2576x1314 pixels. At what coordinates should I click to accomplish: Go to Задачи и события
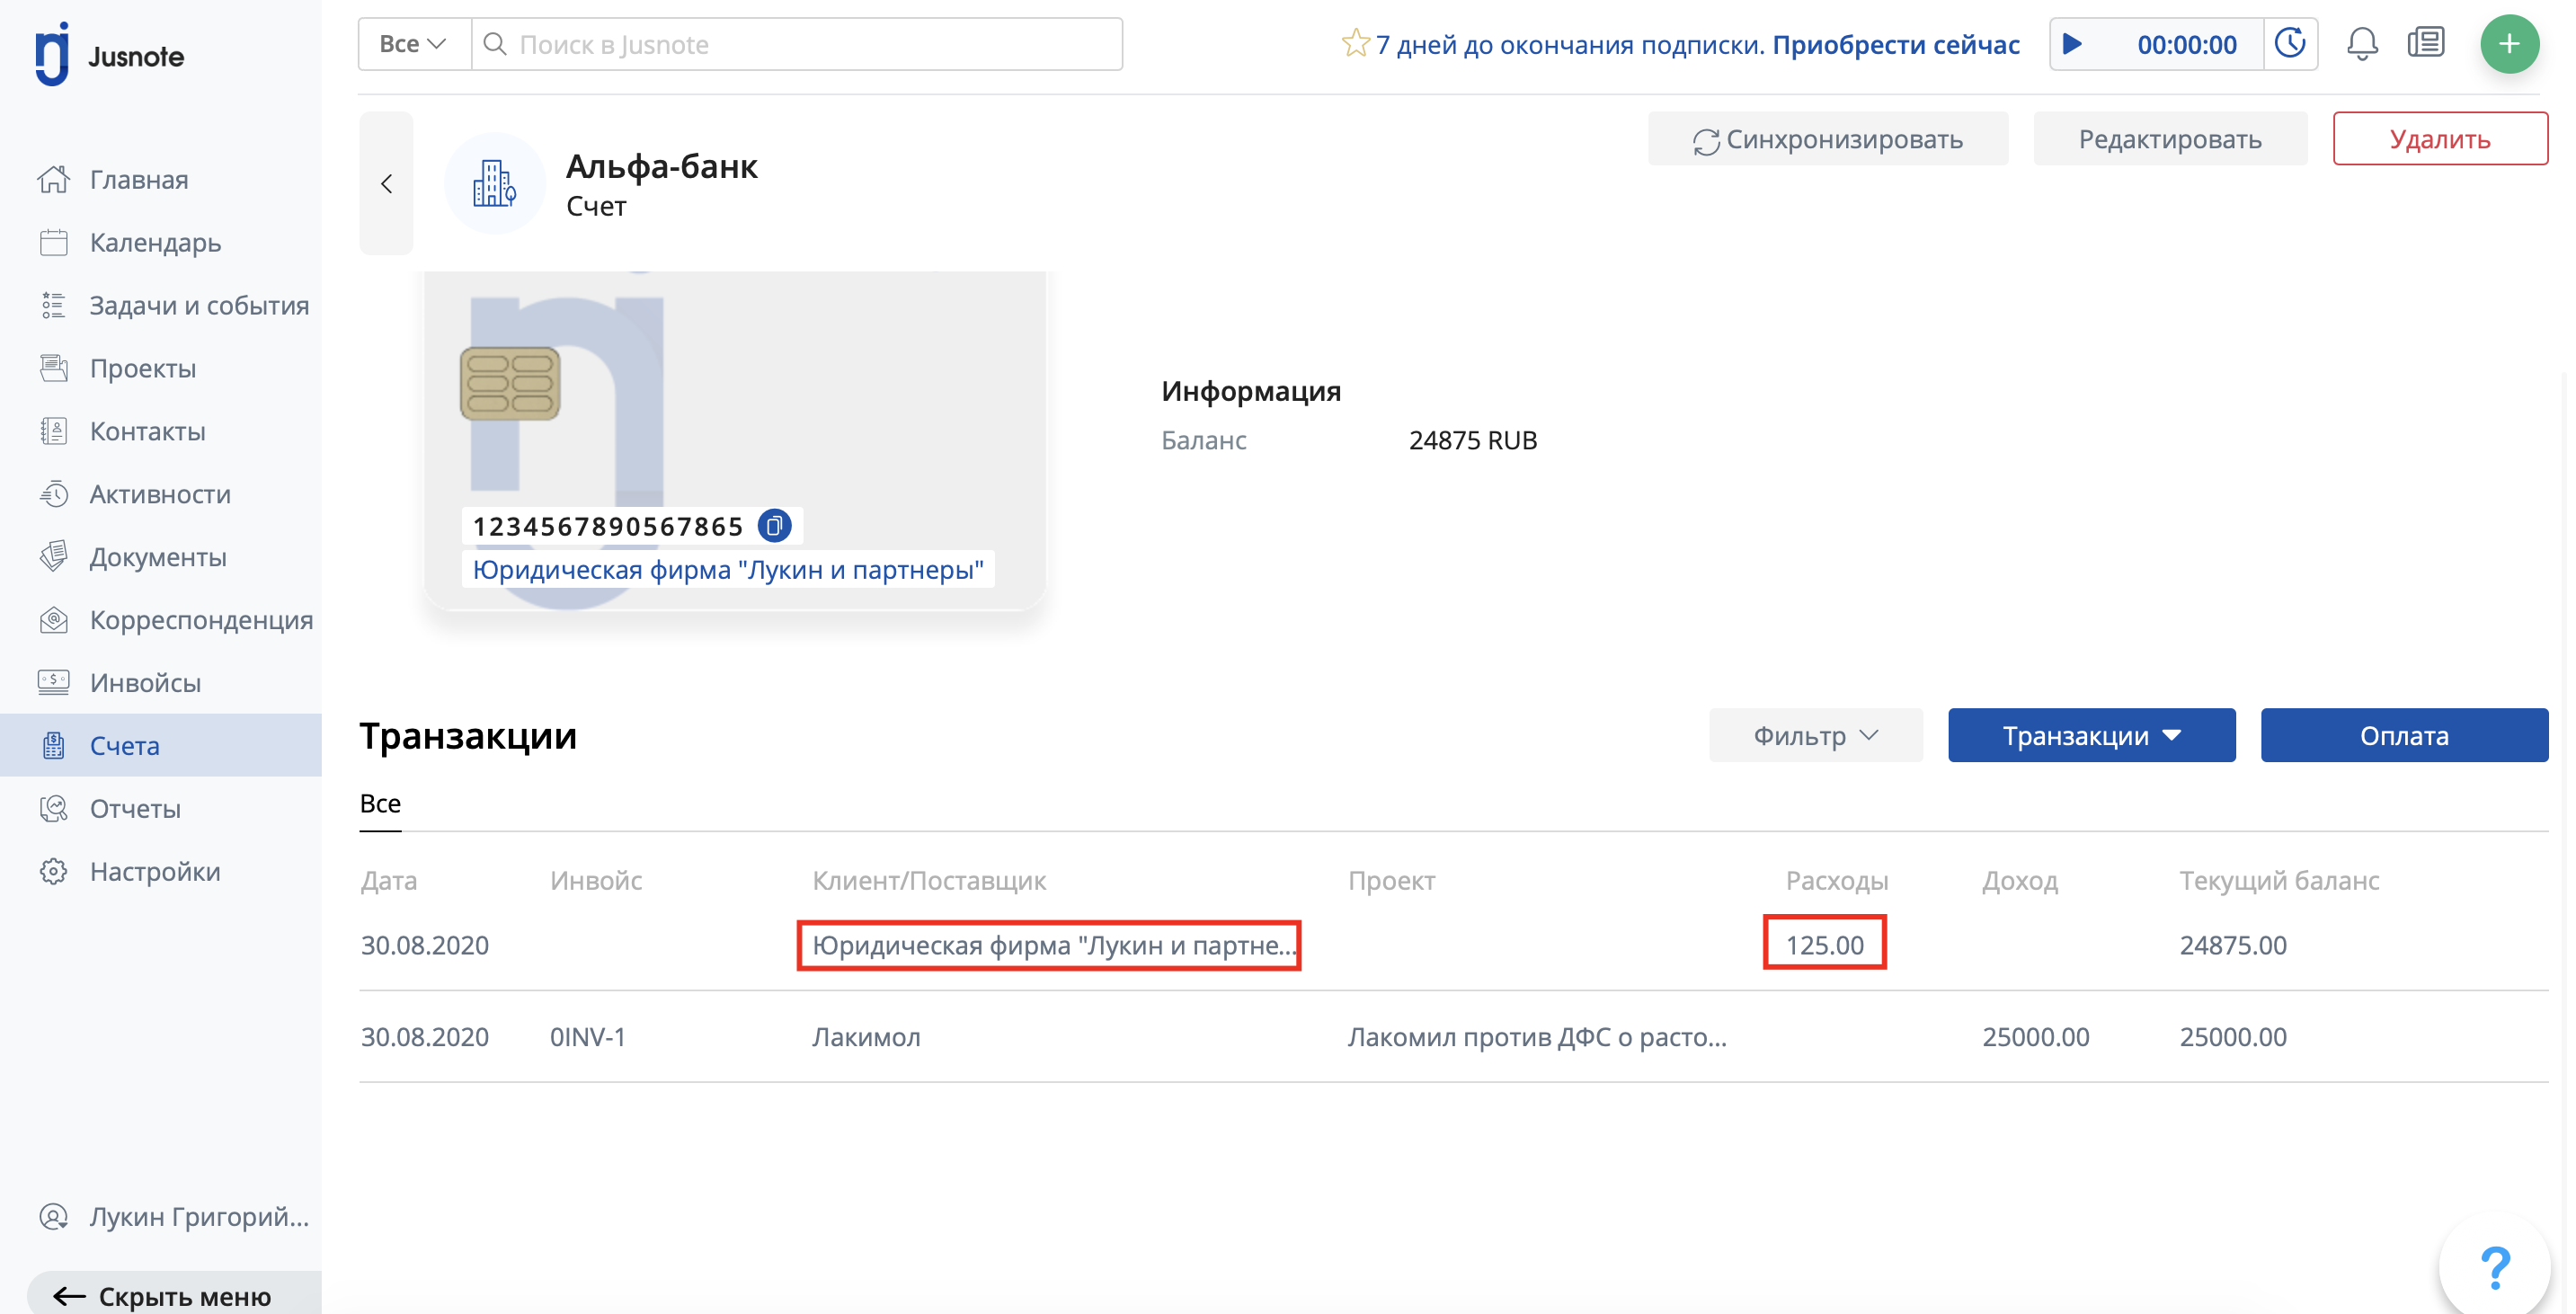[199, 305]
